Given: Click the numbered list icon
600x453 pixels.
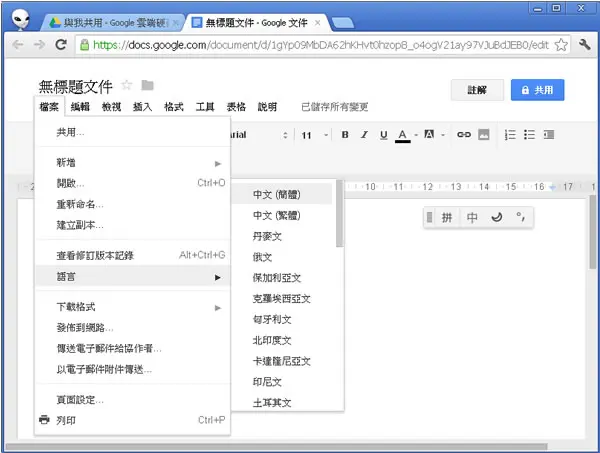Looking at the screenshot, I should coord(510,135).
